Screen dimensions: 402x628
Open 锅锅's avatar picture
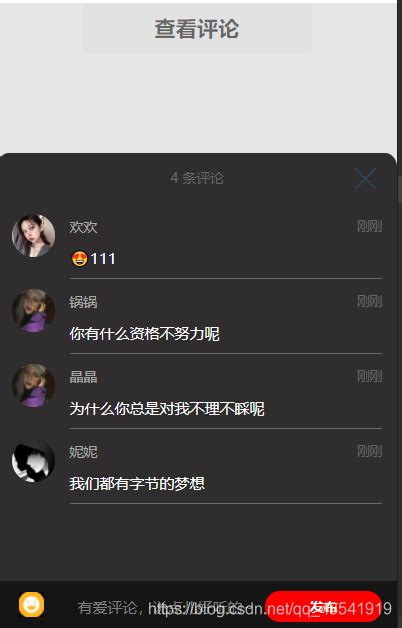[x=33, y=311]
